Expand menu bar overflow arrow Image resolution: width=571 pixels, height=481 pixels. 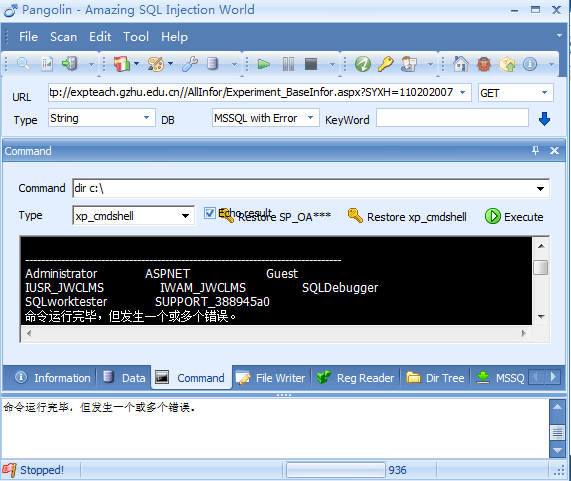(x=559, y=36)
